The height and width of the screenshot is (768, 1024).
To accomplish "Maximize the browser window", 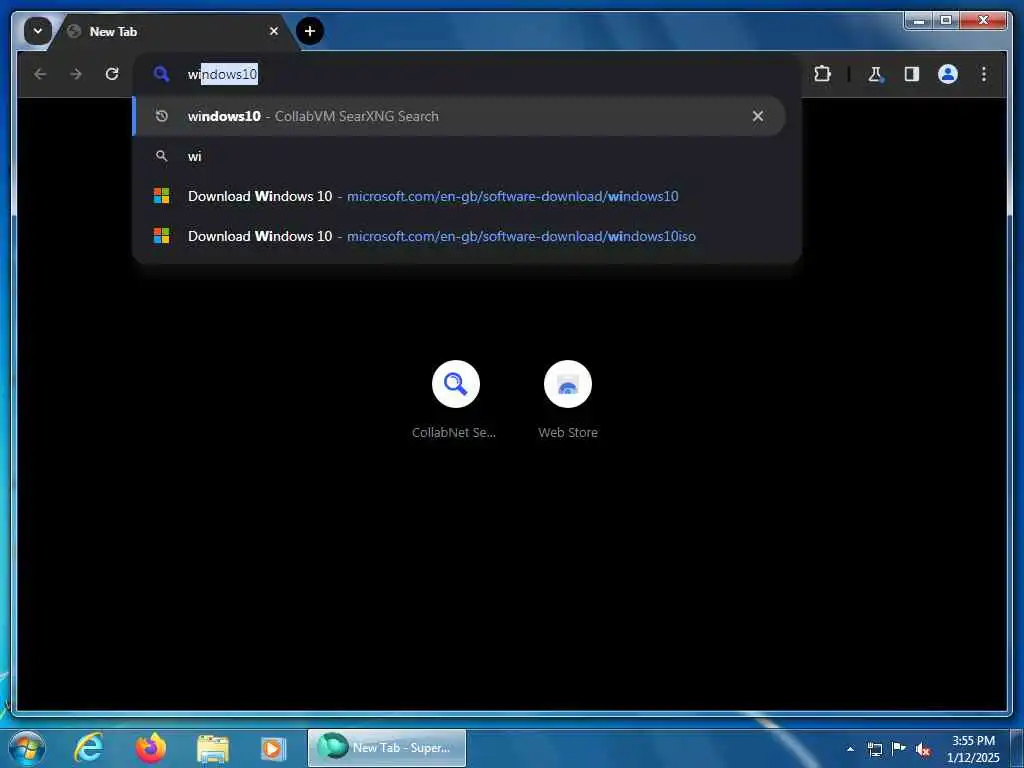I will pyautogui.click(x=945, y=20).
